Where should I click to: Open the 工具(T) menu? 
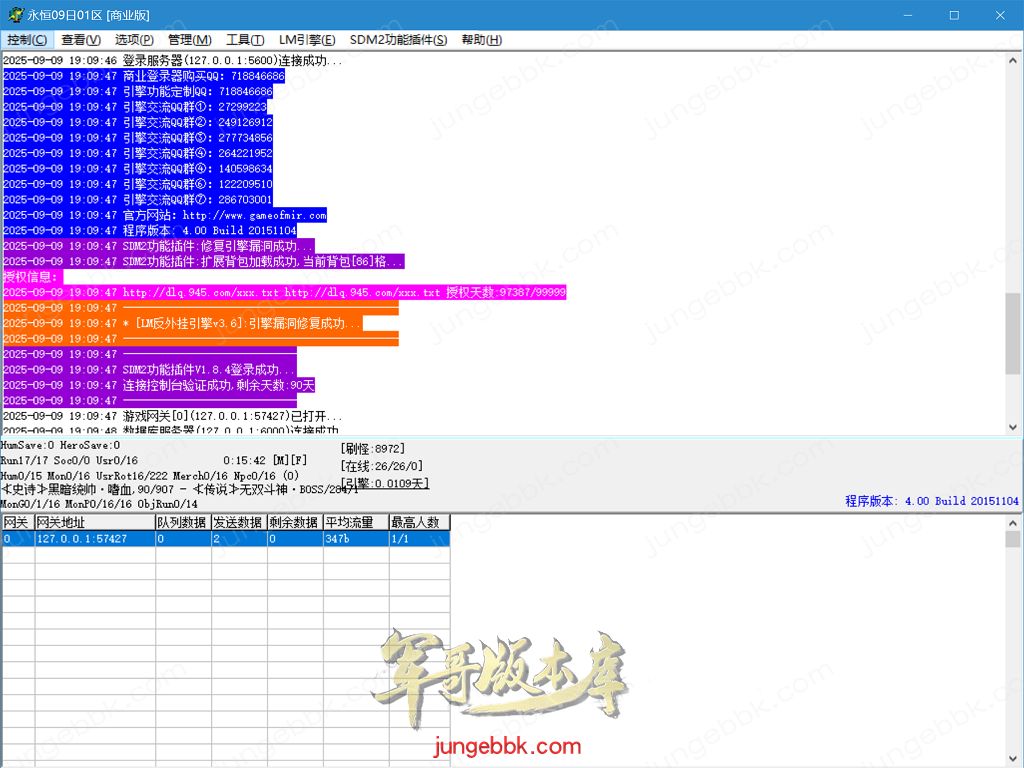245,40
